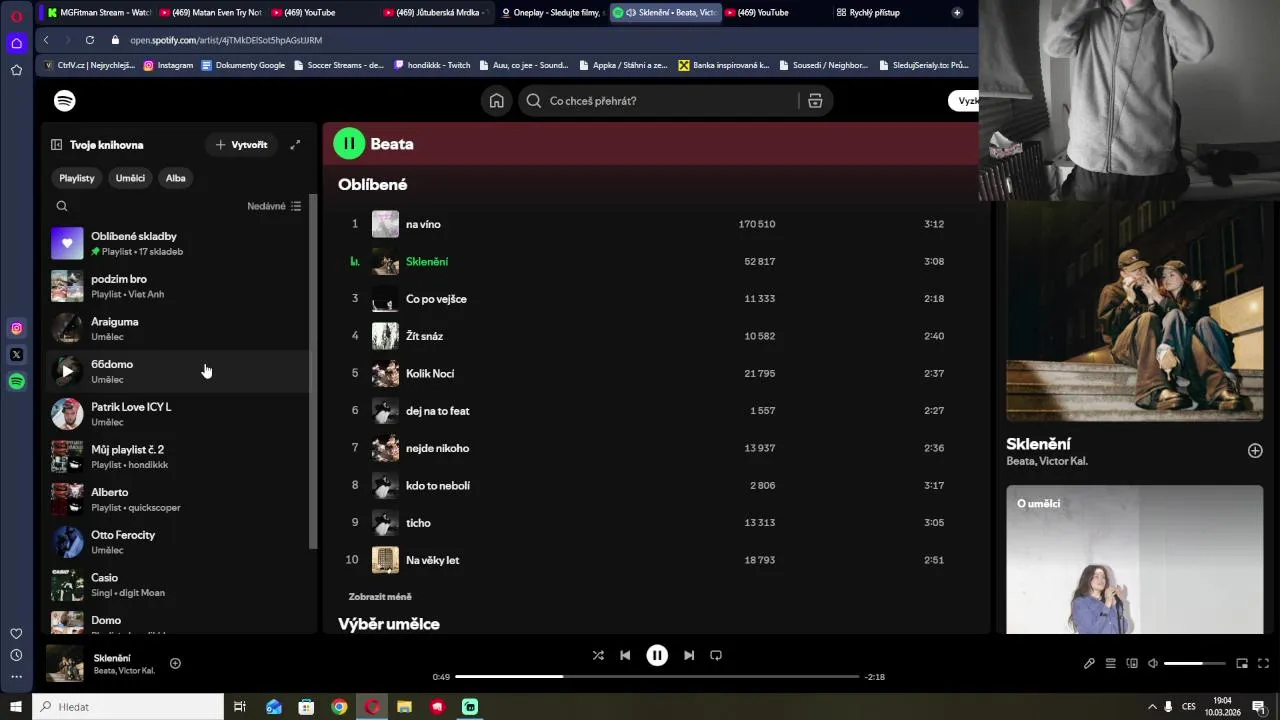The image size is (1280, 720).
Task: Filter library by Alba chip
Action: [176, 178]
